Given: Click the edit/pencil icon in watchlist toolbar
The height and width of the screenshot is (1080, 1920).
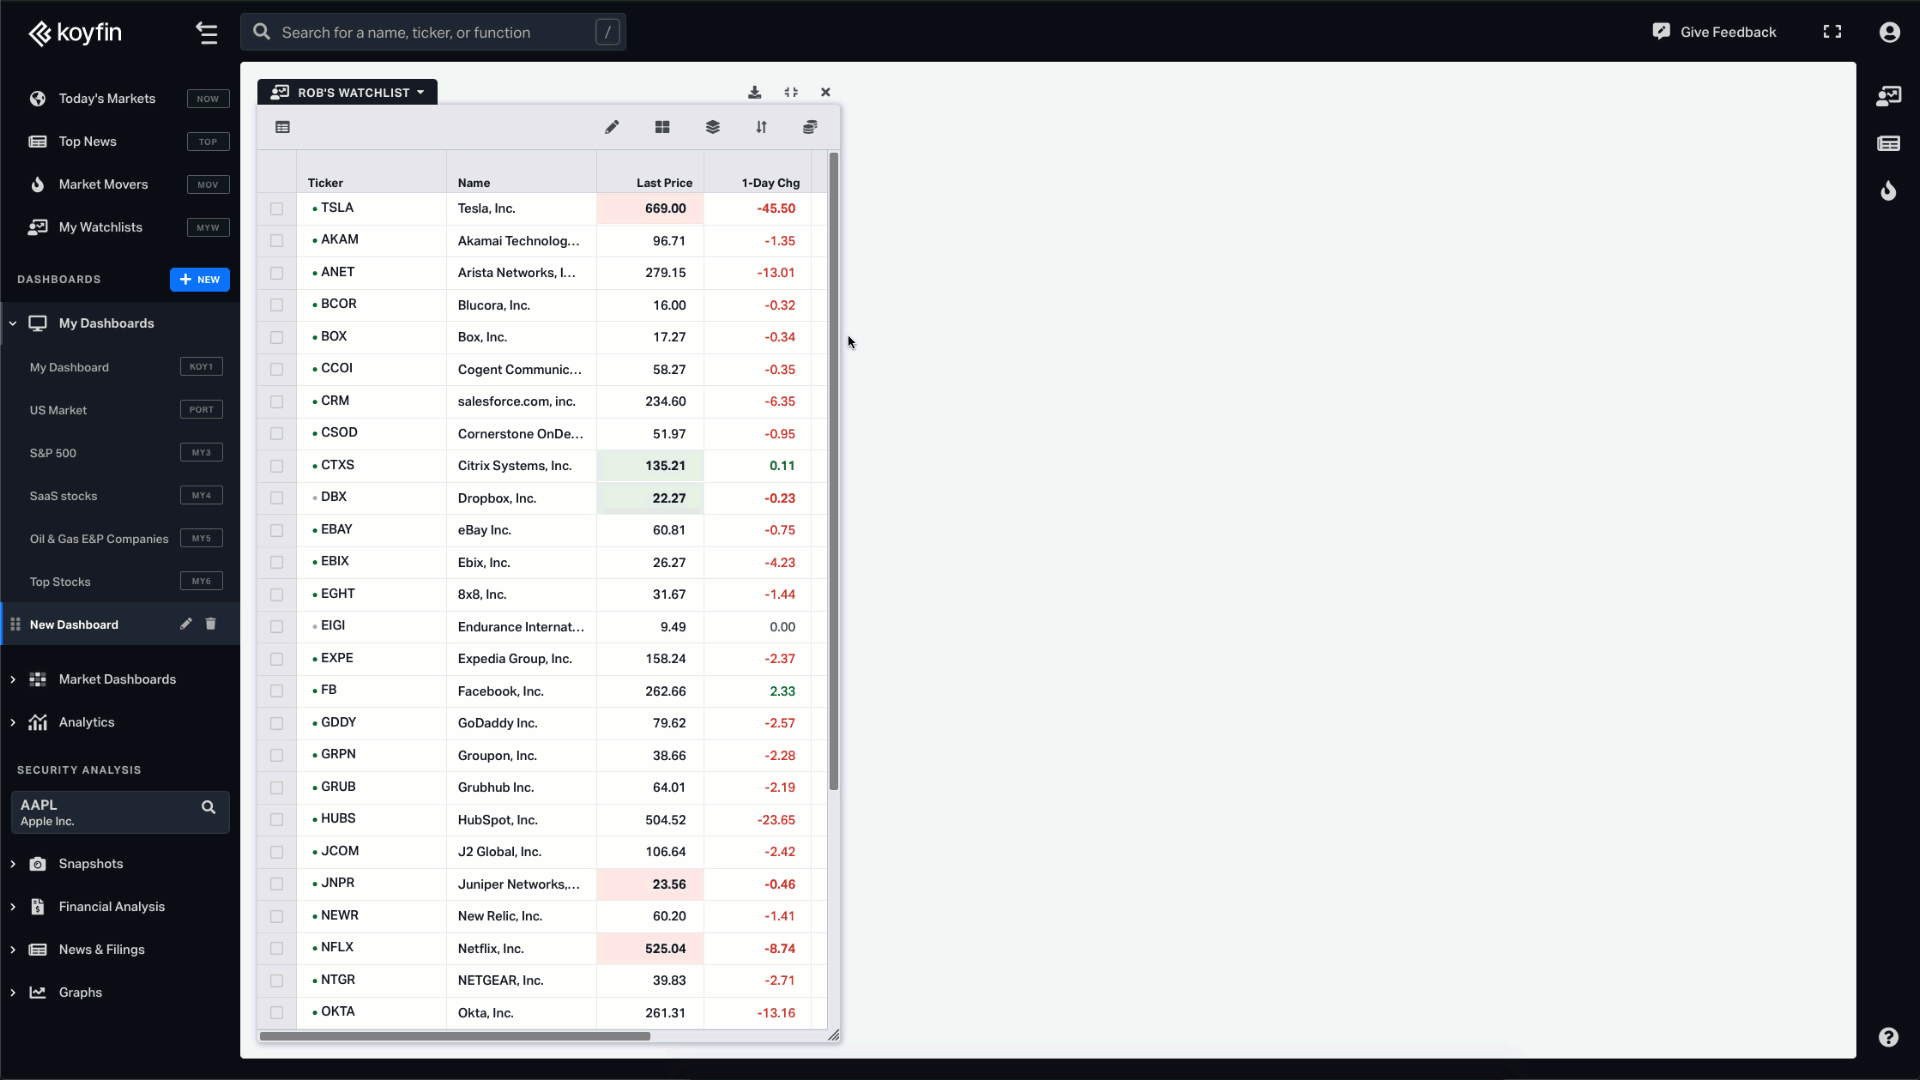Looking at the screenshot, I should pyautogui.click(x=611, y=127).
